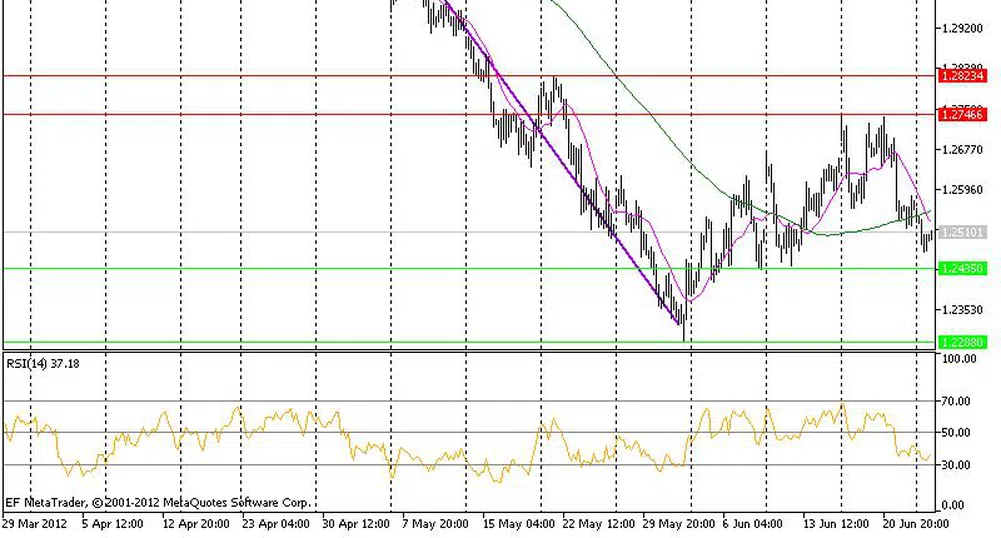
Task: Select the purple downward trendline
Action: click(560, 160)
